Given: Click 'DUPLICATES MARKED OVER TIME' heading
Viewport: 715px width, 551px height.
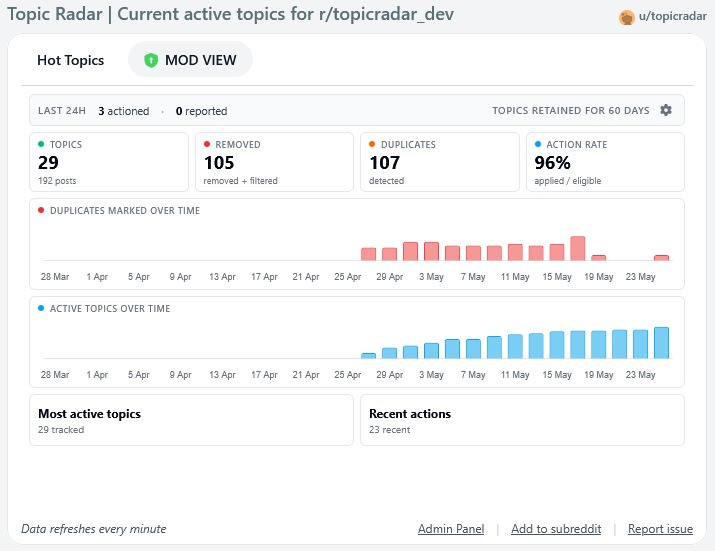Looking at the screenshot, I should pos(125,210).
